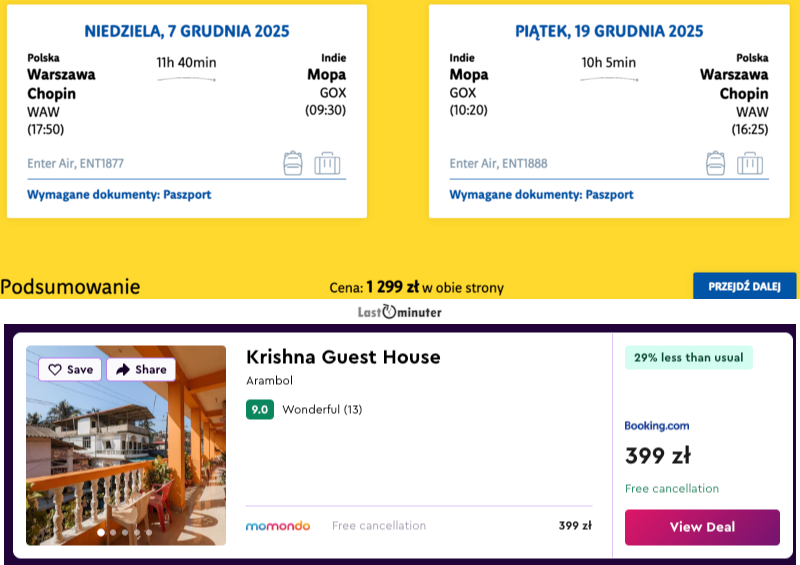
Task: Click the Lastminuter logo
Action: pyautogui.click(x=399, y=312)
